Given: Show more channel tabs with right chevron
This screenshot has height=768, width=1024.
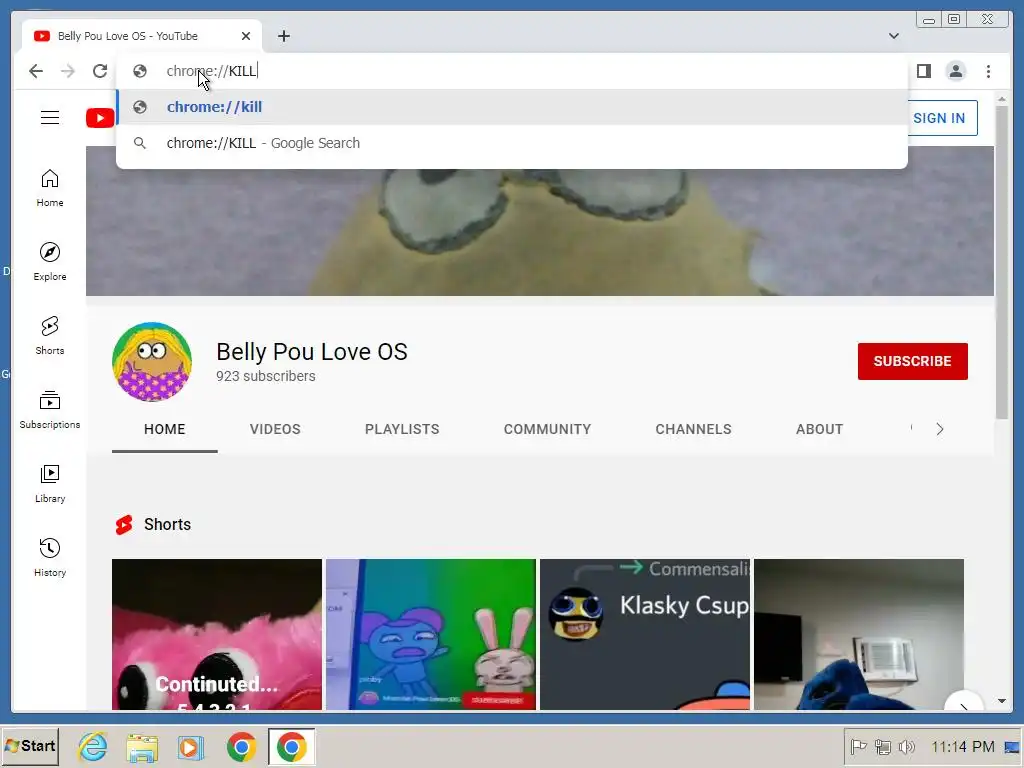Looking at the screenshot, I should click(940, 429).
